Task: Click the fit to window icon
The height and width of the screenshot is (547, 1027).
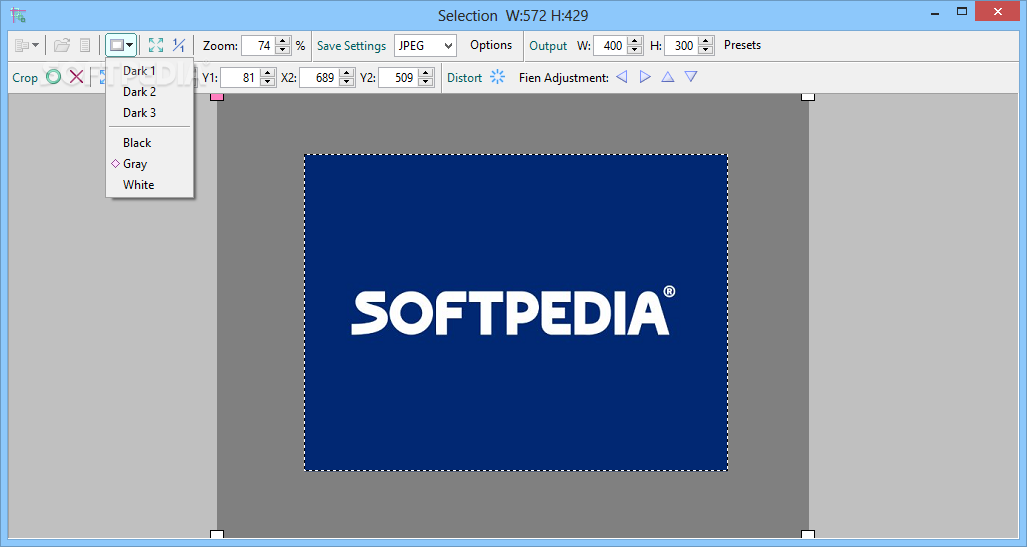Action: (x=156, y=45)
